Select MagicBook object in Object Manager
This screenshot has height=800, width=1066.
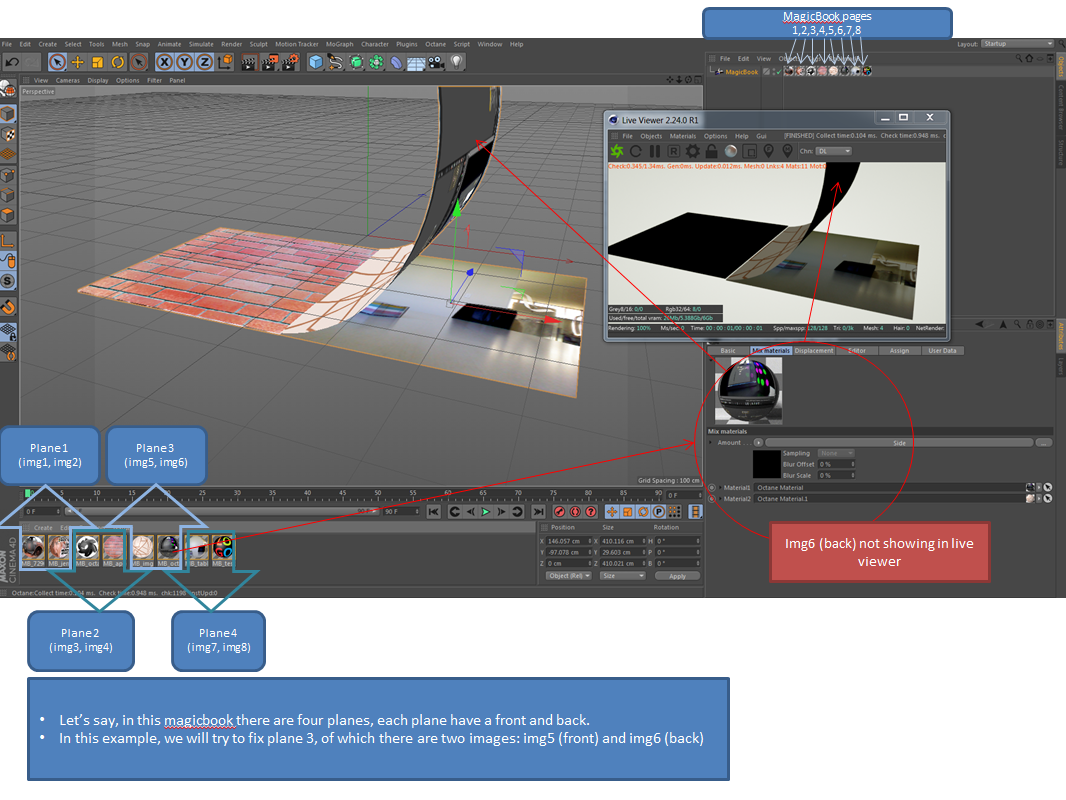(741, 71)
